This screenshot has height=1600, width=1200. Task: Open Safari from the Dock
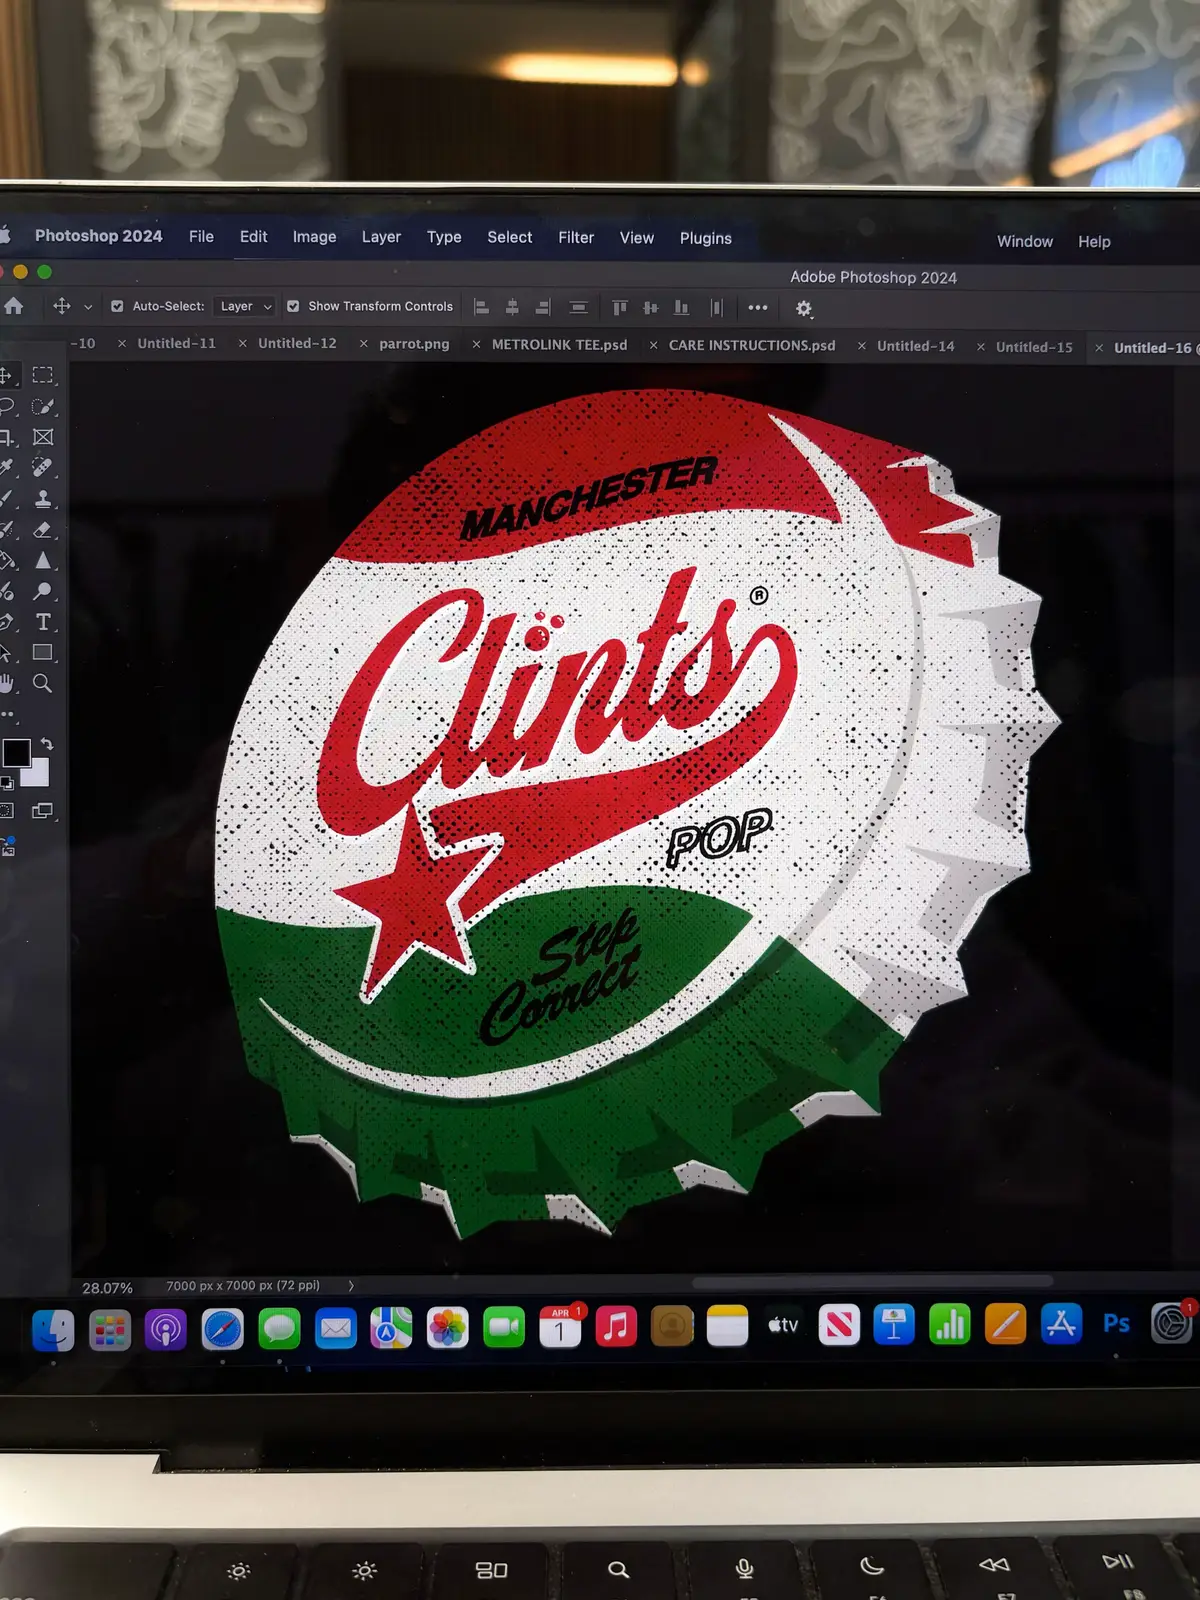(x=222, y=1329)
